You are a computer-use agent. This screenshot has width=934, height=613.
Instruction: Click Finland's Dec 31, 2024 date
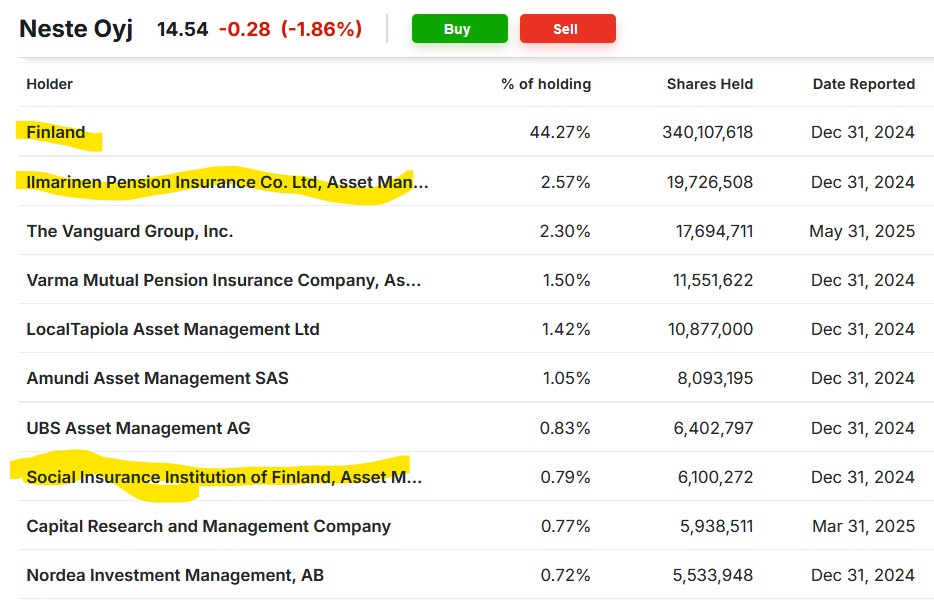click(863, 132)
